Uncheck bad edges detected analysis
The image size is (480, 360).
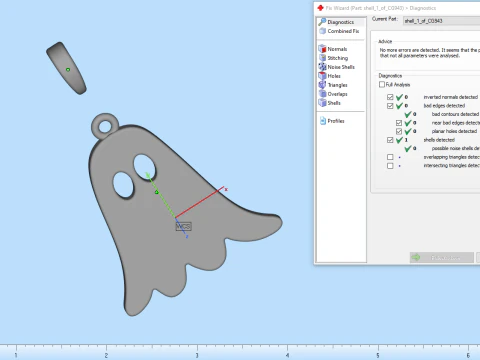[390, 106]
